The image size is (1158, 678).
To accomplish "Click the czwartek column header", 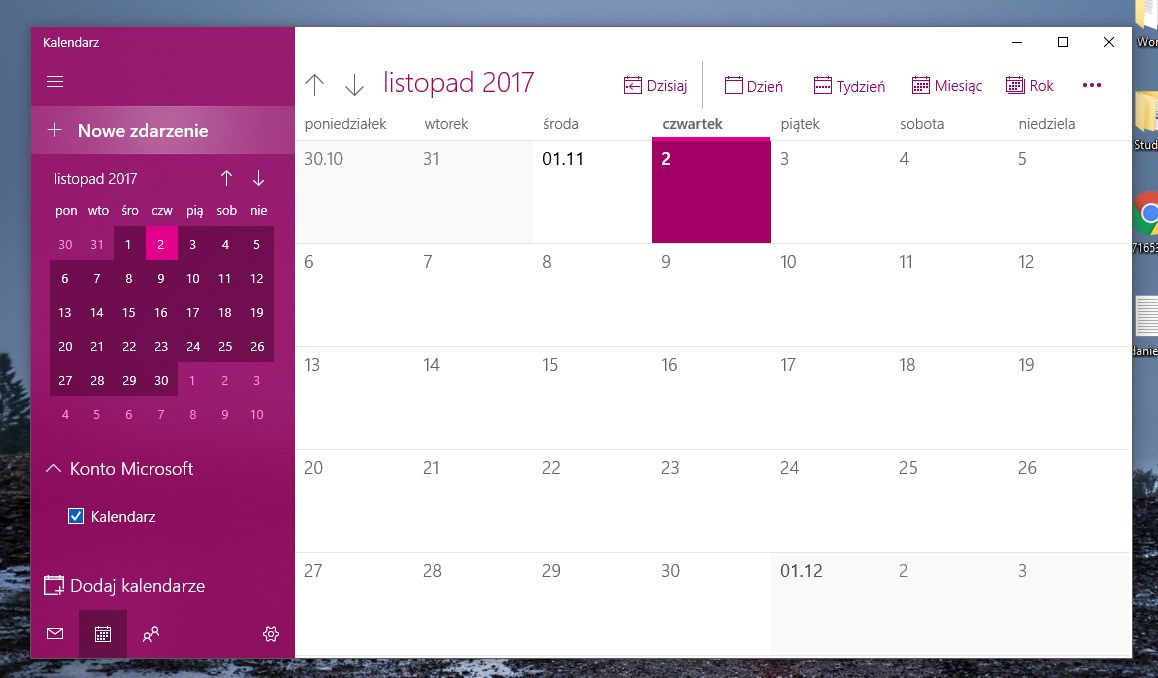I will point(692,124).
